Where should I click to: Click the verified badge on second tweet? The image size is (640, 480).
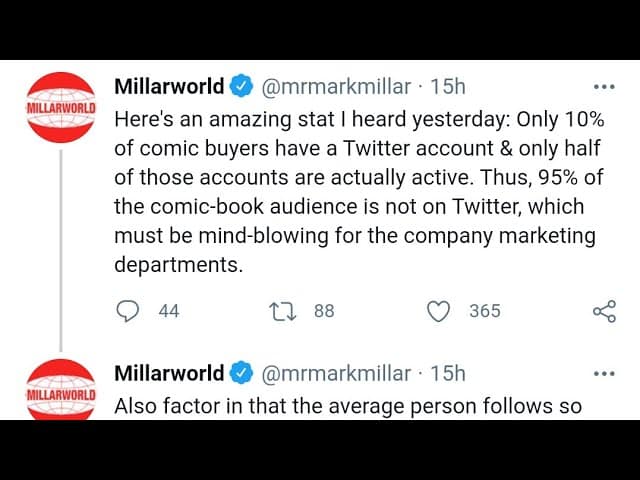[242, 374]
